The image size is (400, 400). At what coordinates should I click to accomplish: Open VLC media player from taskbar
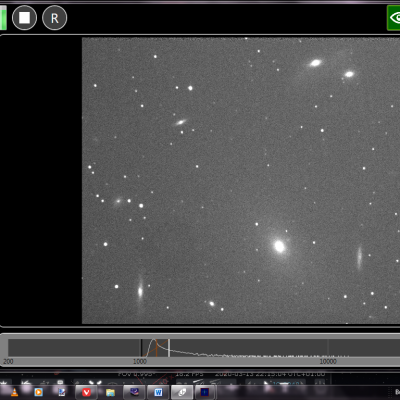click(14, 392)
